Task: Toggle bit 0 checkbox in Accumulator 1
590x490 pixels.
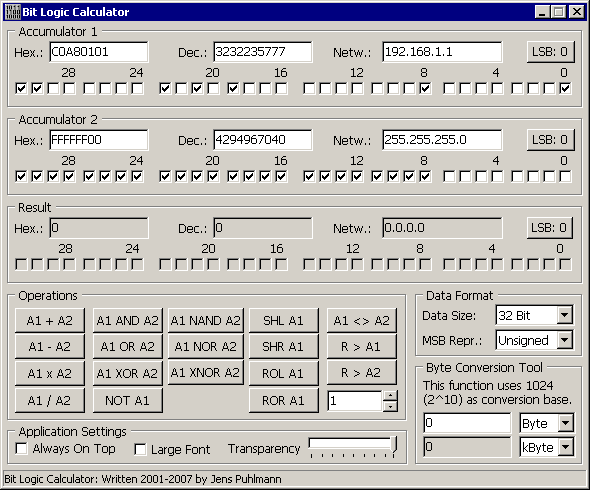Action: click(x=565, y=88)
